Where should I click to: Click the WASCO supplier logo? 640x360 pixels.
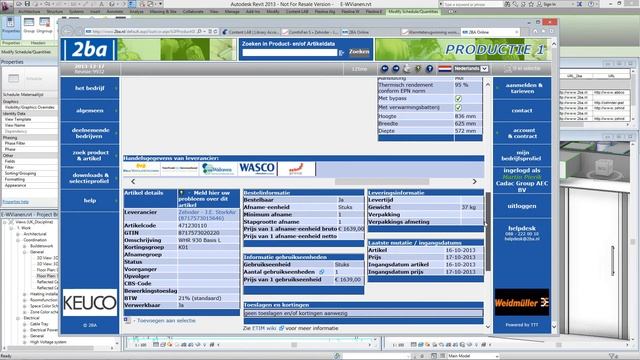point(257,169)
